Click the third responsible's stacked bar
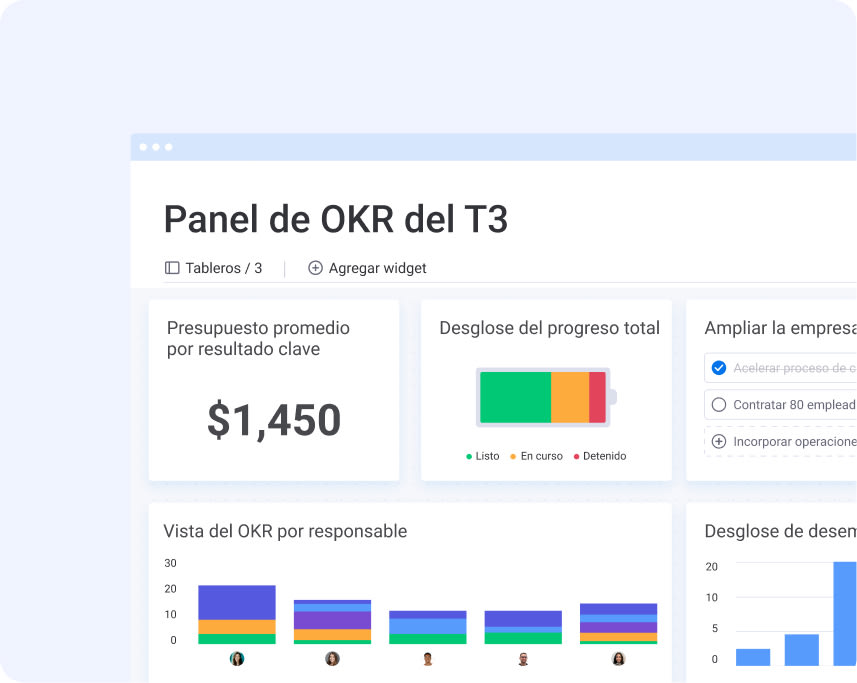 [427, 627]
